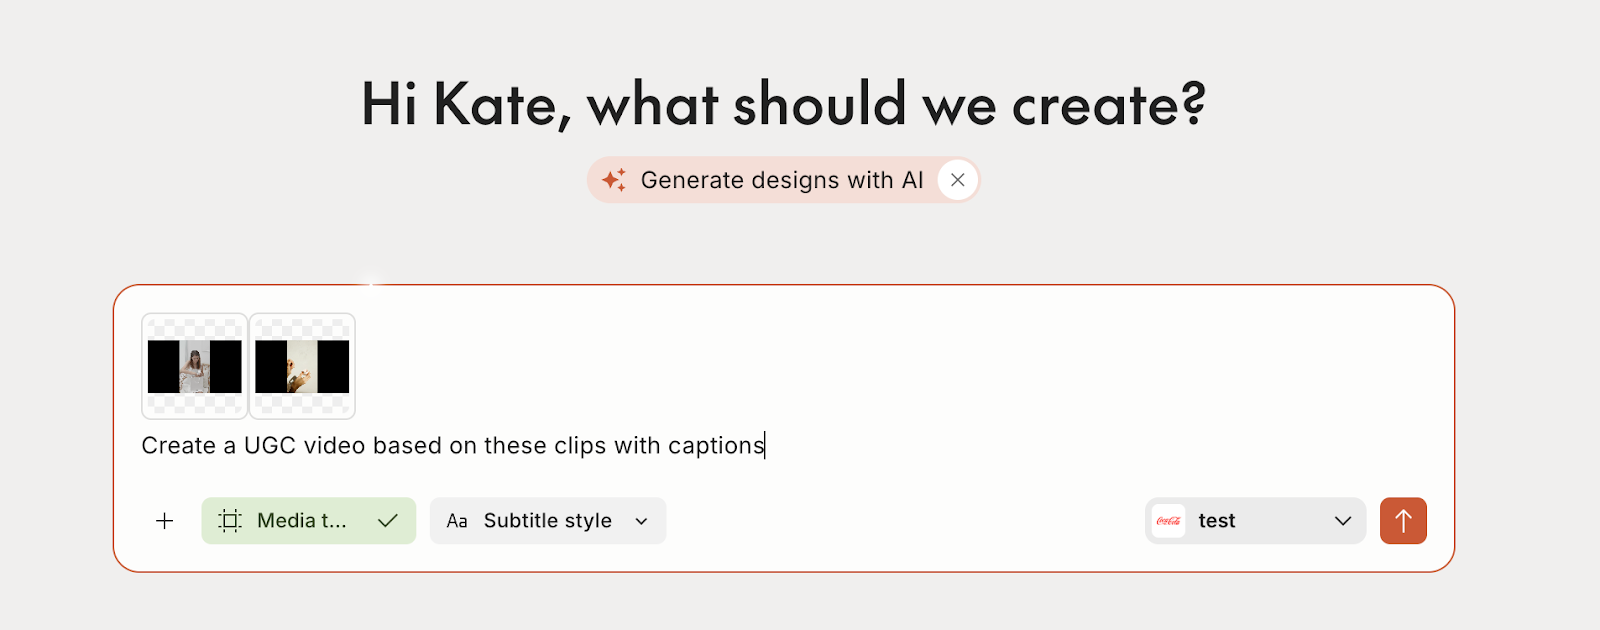
Task: Select the second video clip thumbnail
Action: (302, 366)
